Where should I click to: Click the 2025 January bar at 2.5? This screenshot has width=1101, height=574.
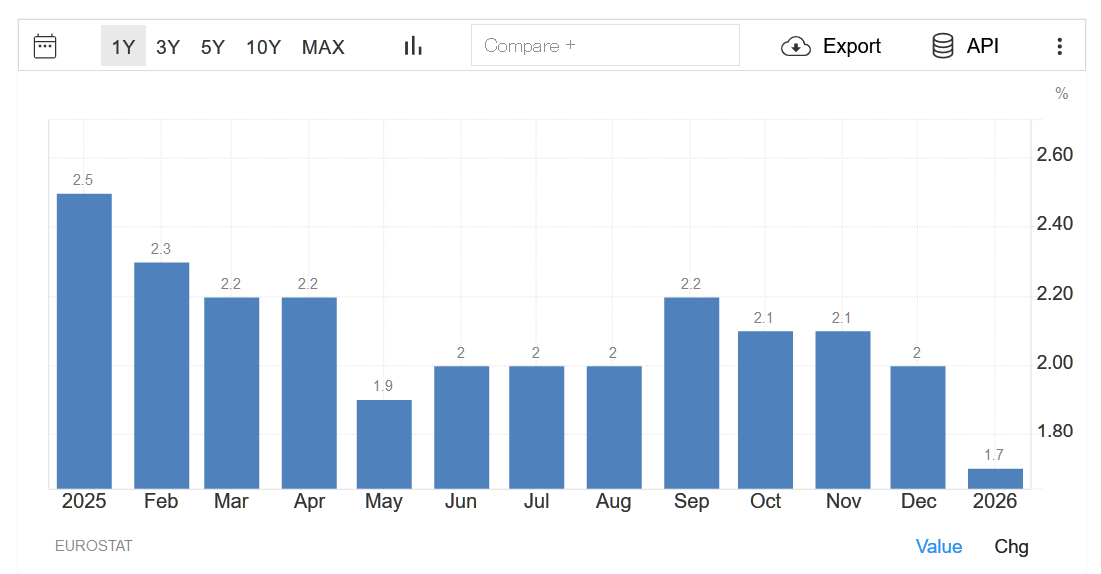coord(84,340)
